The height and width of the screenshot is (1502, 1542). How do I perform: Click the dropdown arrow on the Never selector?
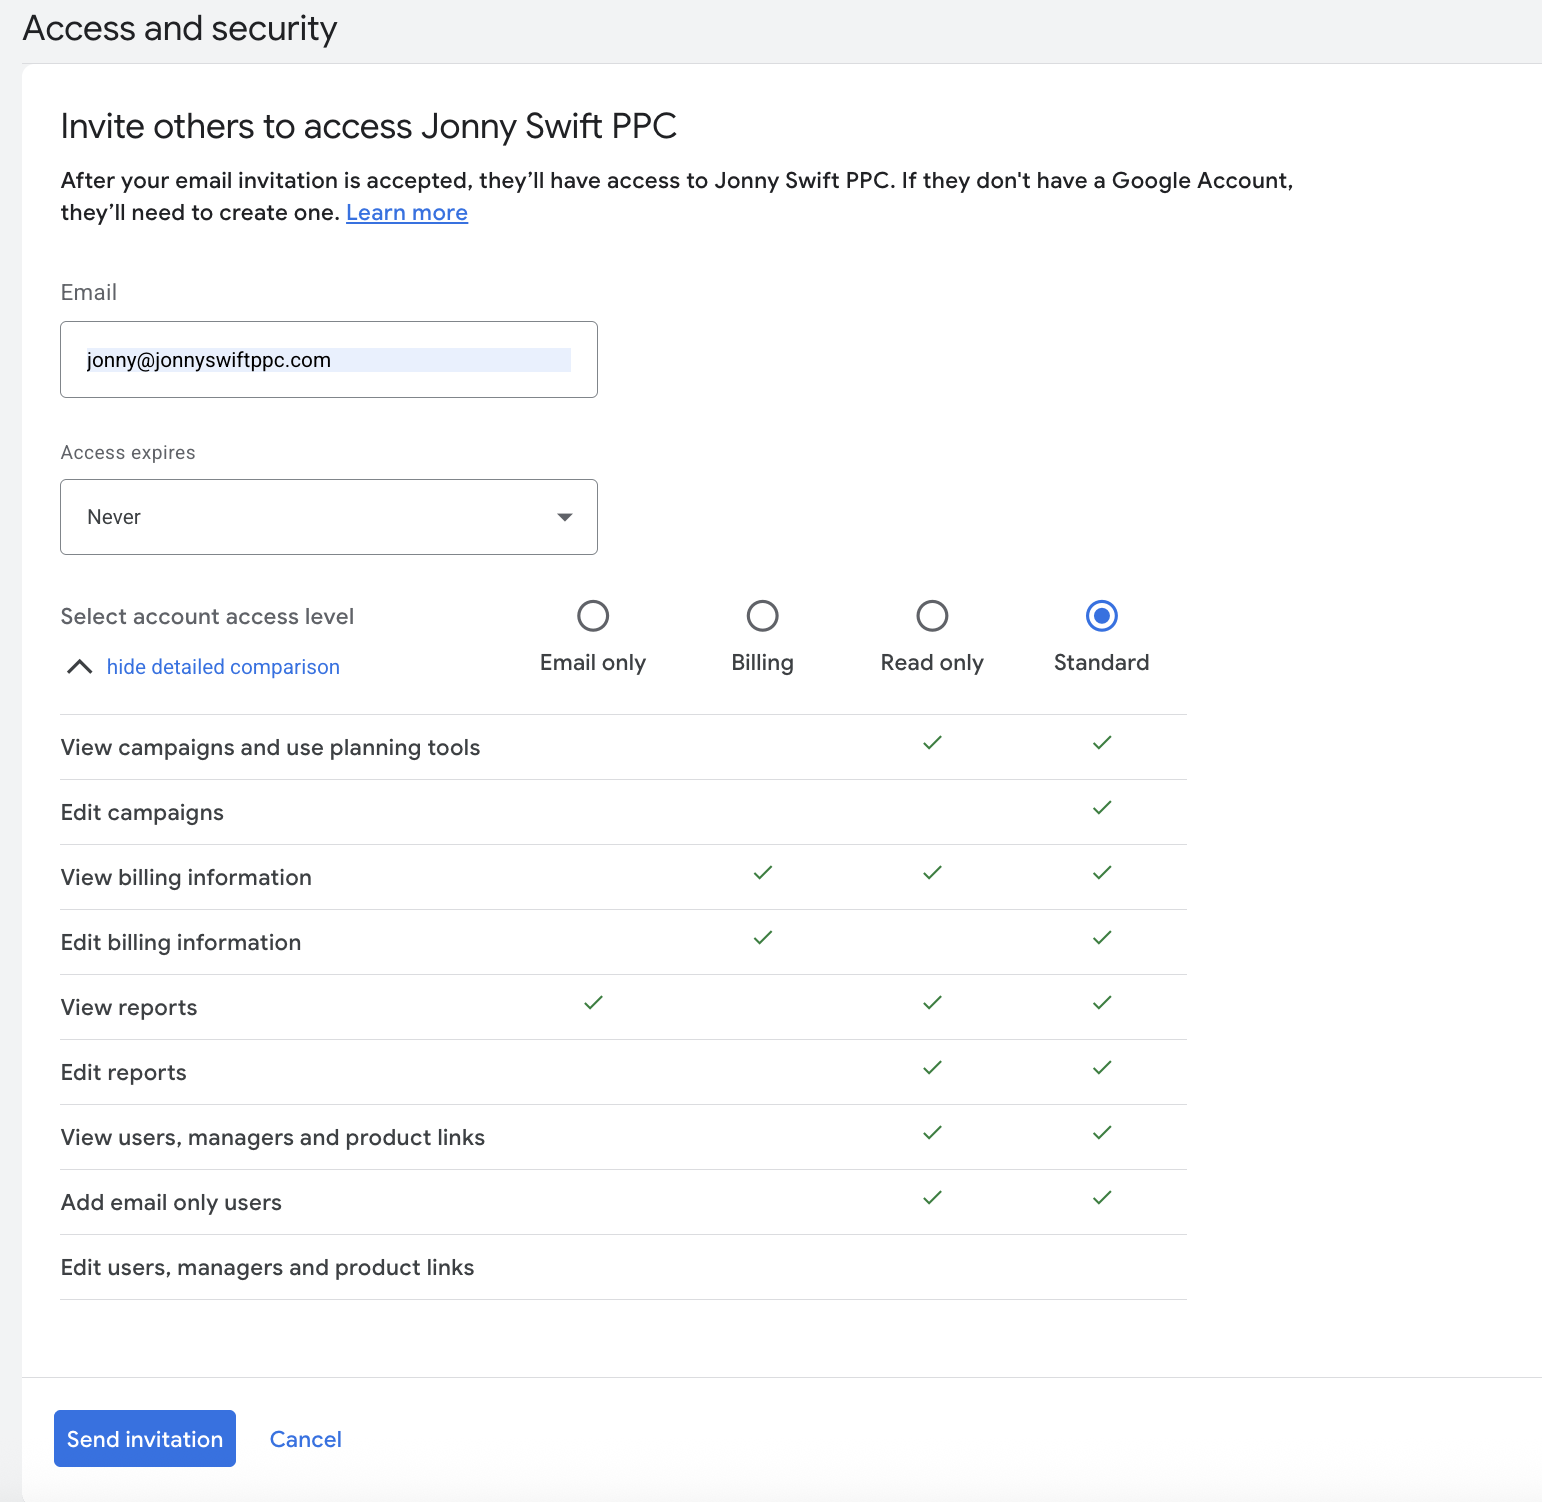[565, 517]
